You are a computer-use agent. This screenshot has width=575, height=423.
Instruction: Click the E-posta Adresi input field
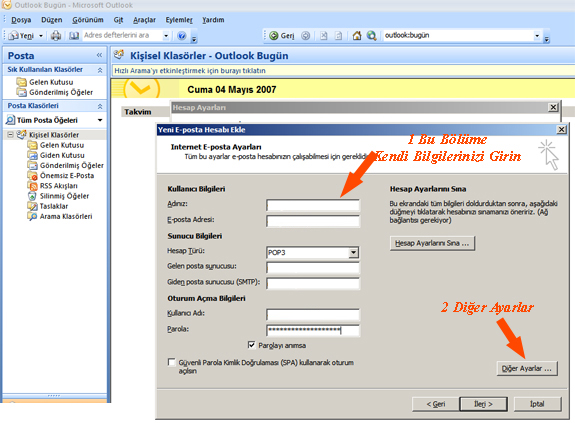point(313,221)
